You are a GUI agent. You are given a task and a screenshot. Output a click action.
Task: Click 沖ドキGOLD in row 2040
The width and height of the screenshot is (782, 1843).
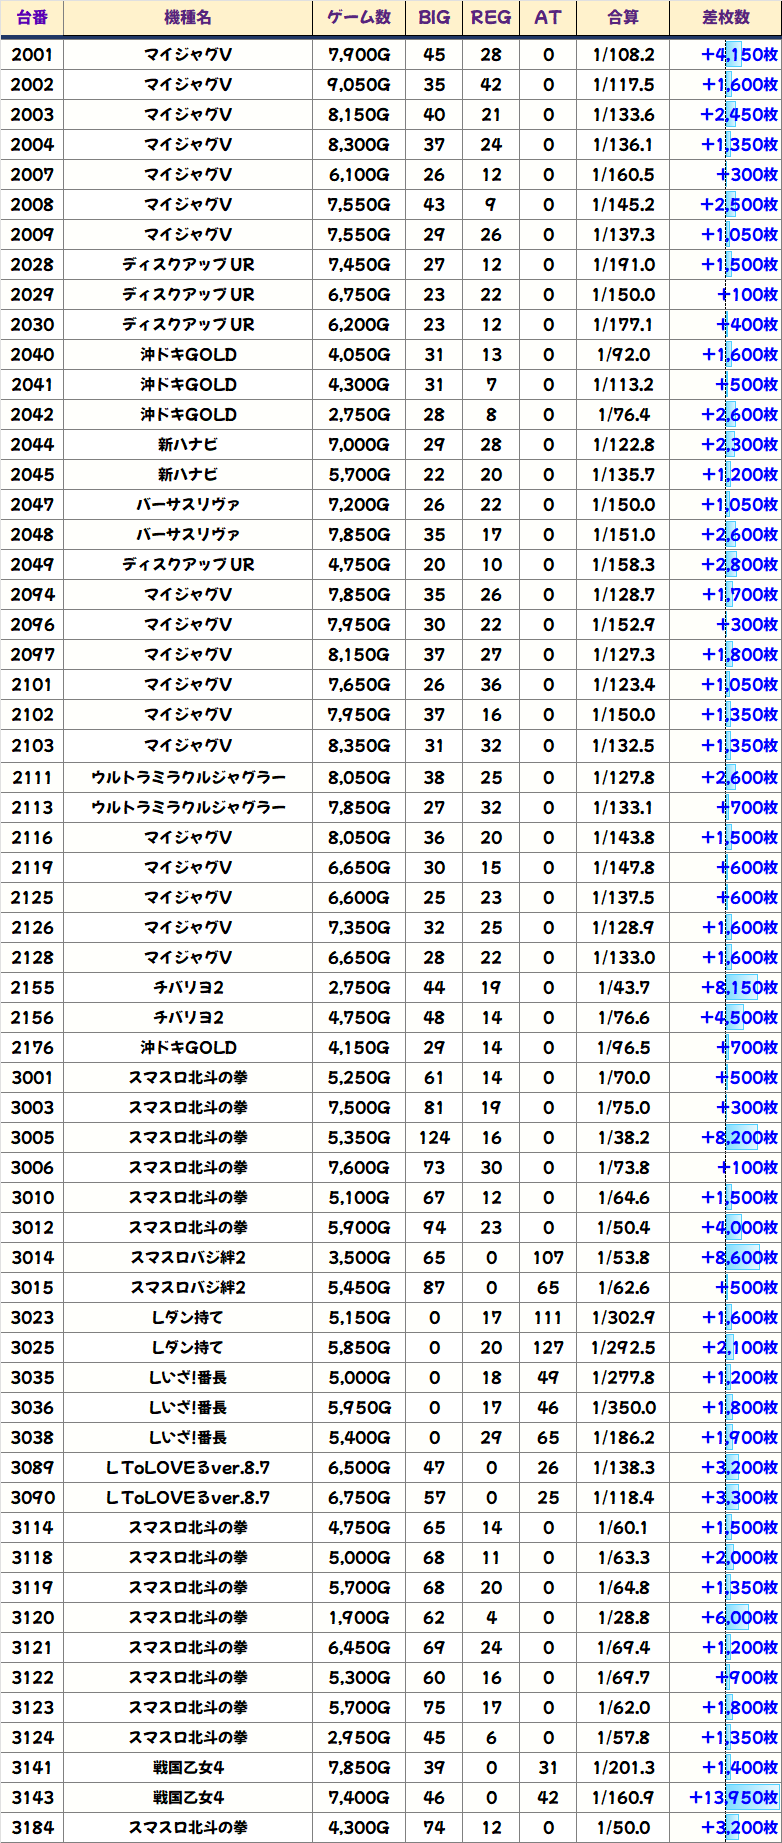point(188,355)
